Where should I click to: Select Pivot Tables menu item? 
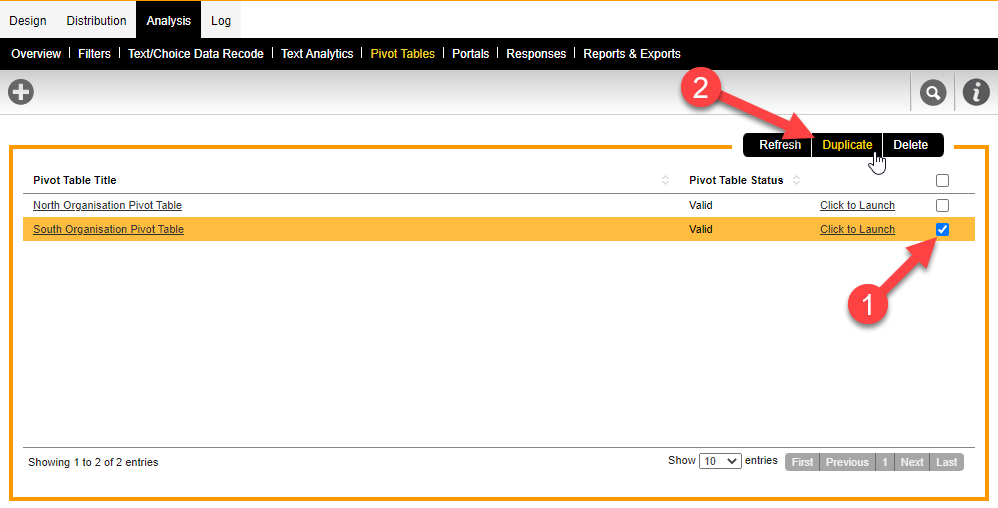point(402,54)
